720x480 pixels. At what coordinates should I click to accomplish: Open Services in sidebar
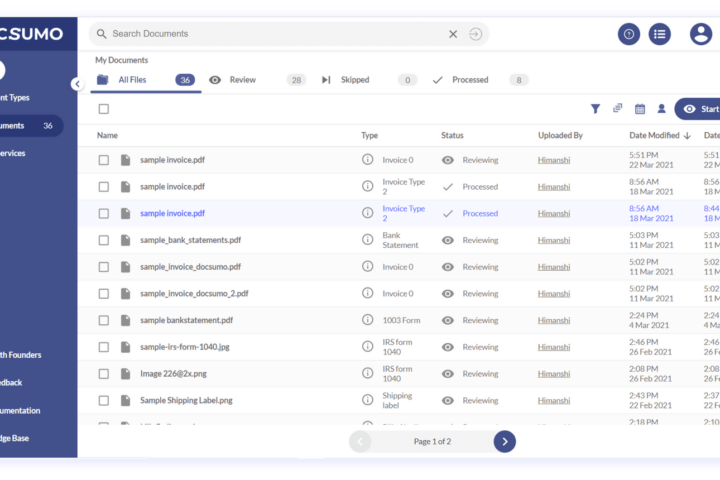tap(13, 153)
